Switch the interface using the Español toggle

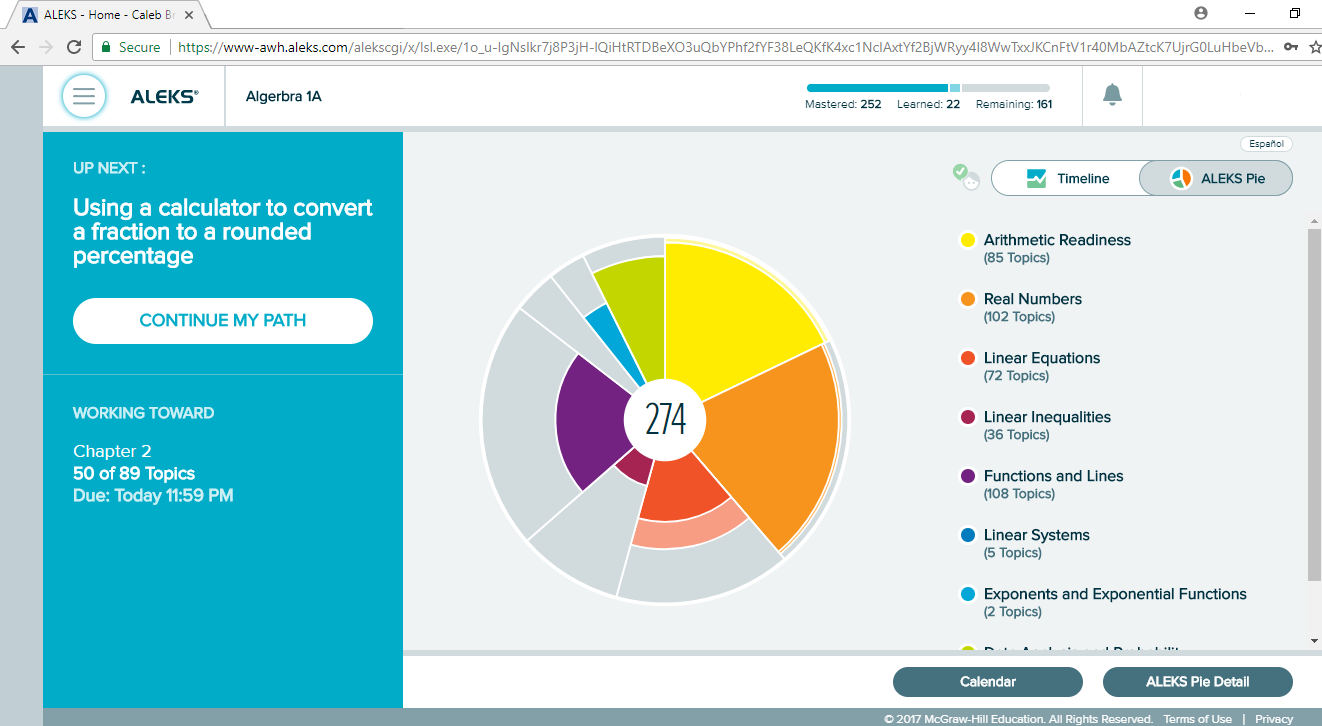[x=1266, y=143]
